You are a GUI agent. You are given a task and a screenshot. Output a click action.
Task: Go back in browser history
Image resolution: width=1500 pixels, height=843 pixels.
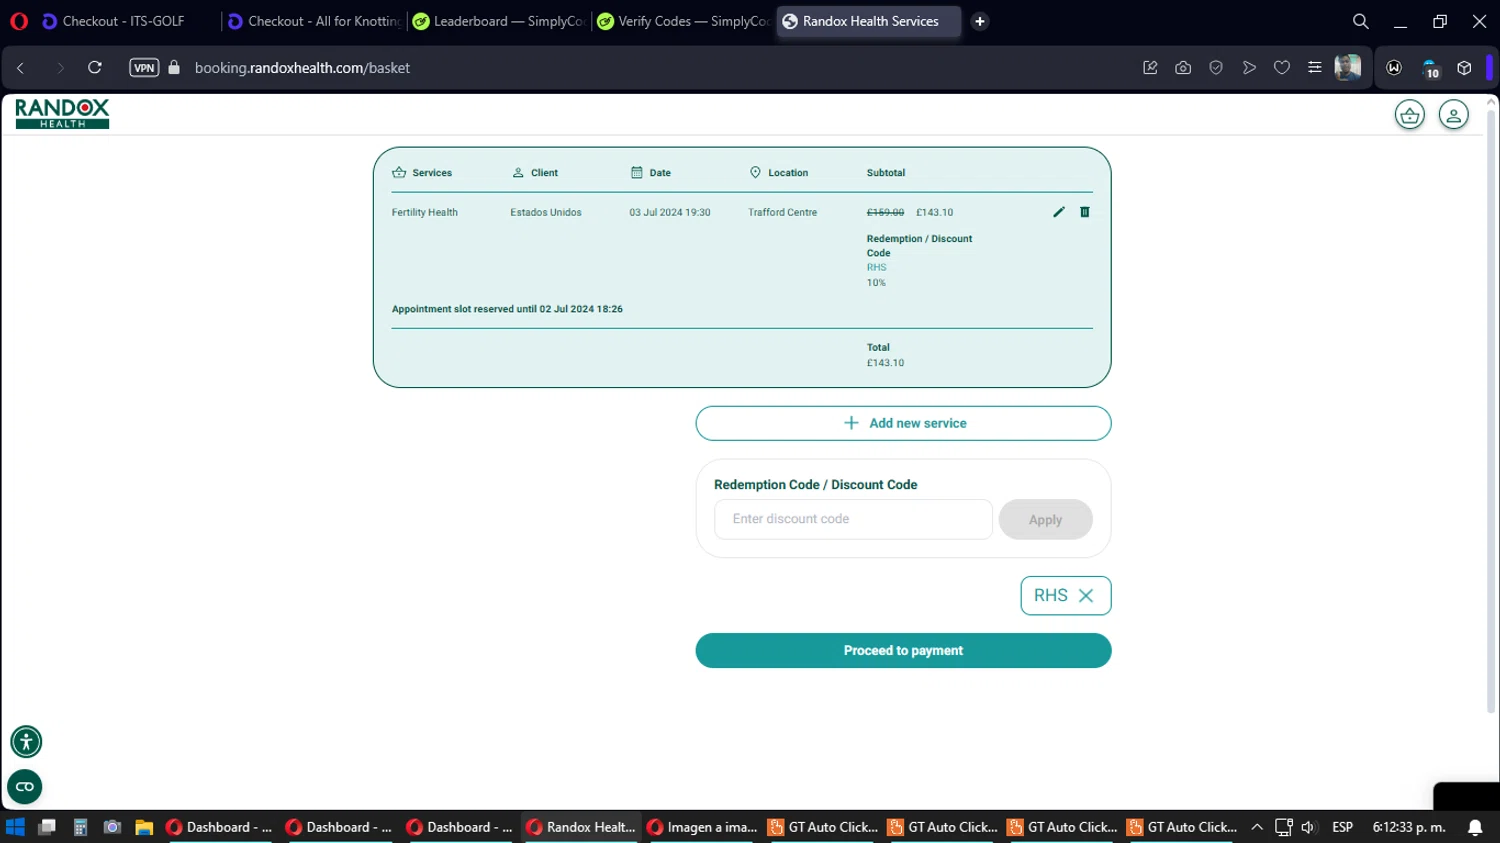click(21, 68)
